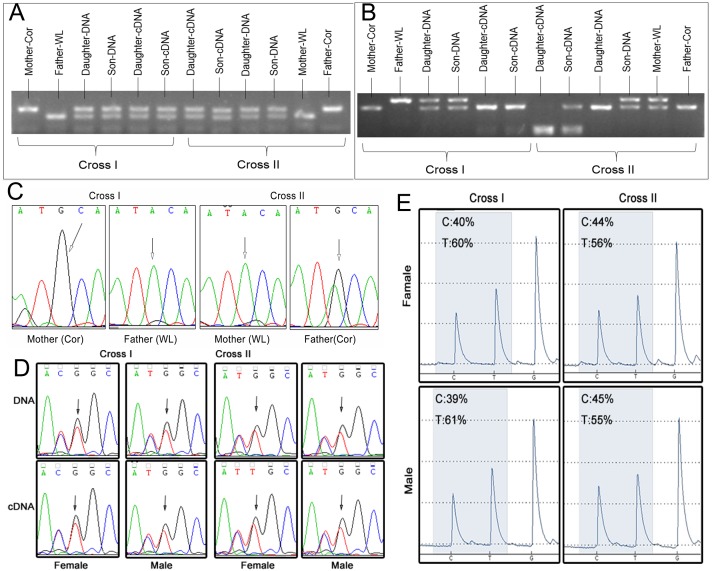Screen dimensions: 712x571
Task: Click the Famale row label in panel E
Action: pos(407,286)
